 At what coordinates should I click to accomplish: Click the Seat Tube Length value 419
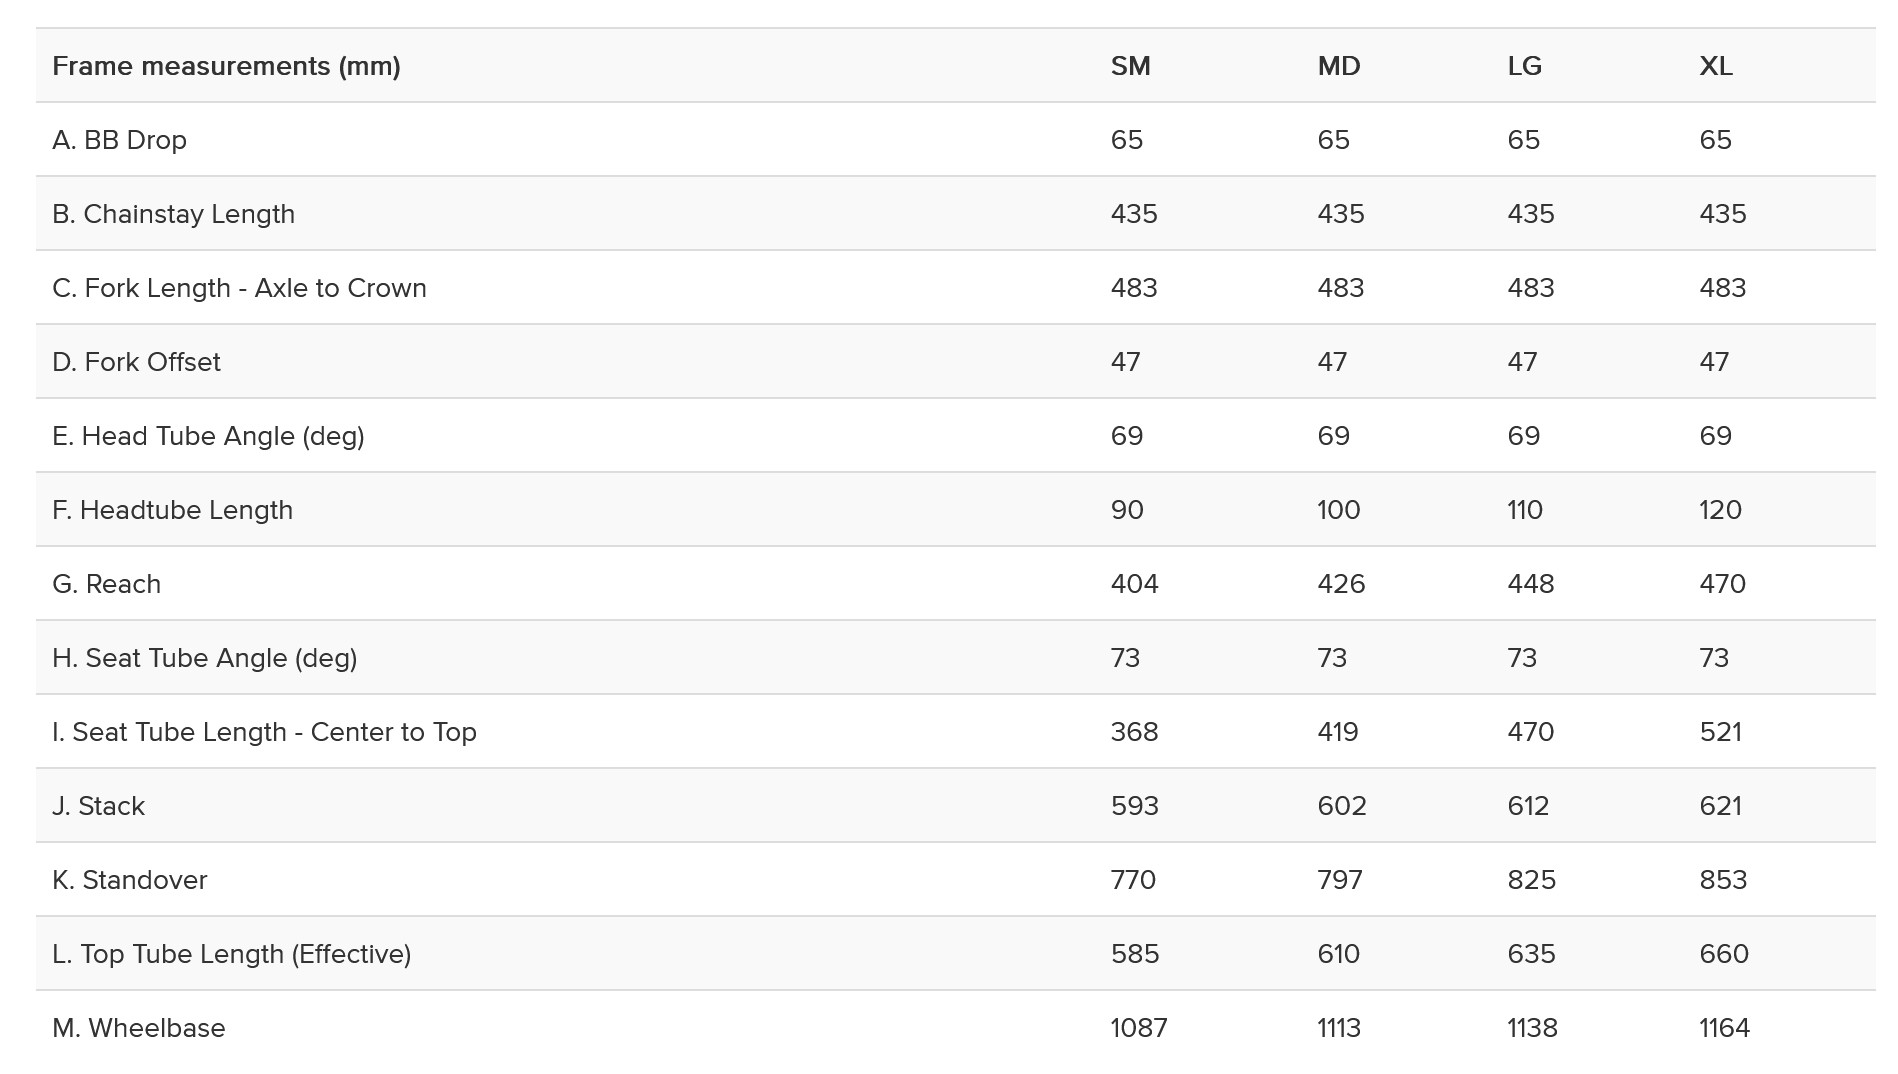1337,732
